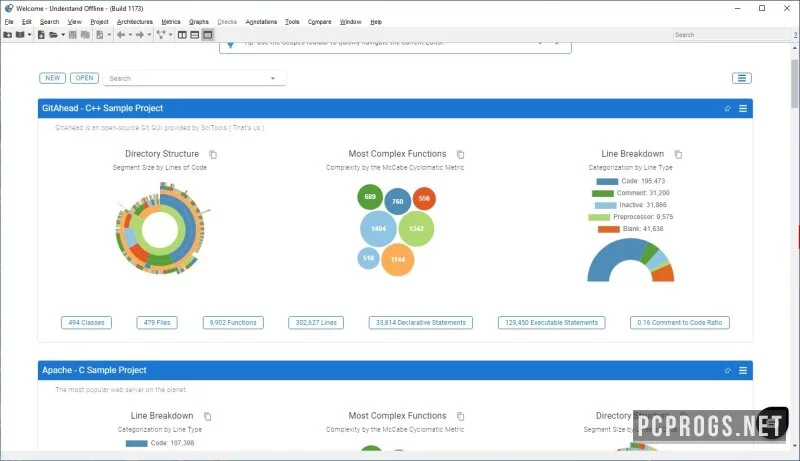Expand the graph icon dropdown arrow
800x461 pixels.
[x=170, y=35]
